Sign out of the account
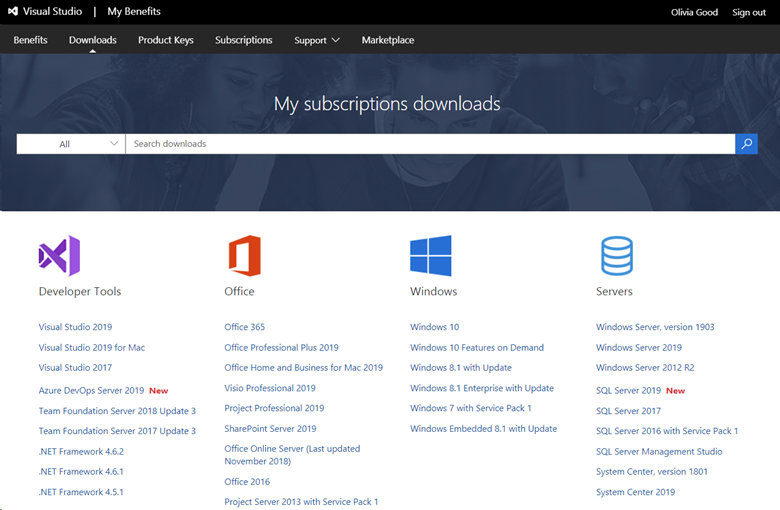 click(x=749, y=12)
